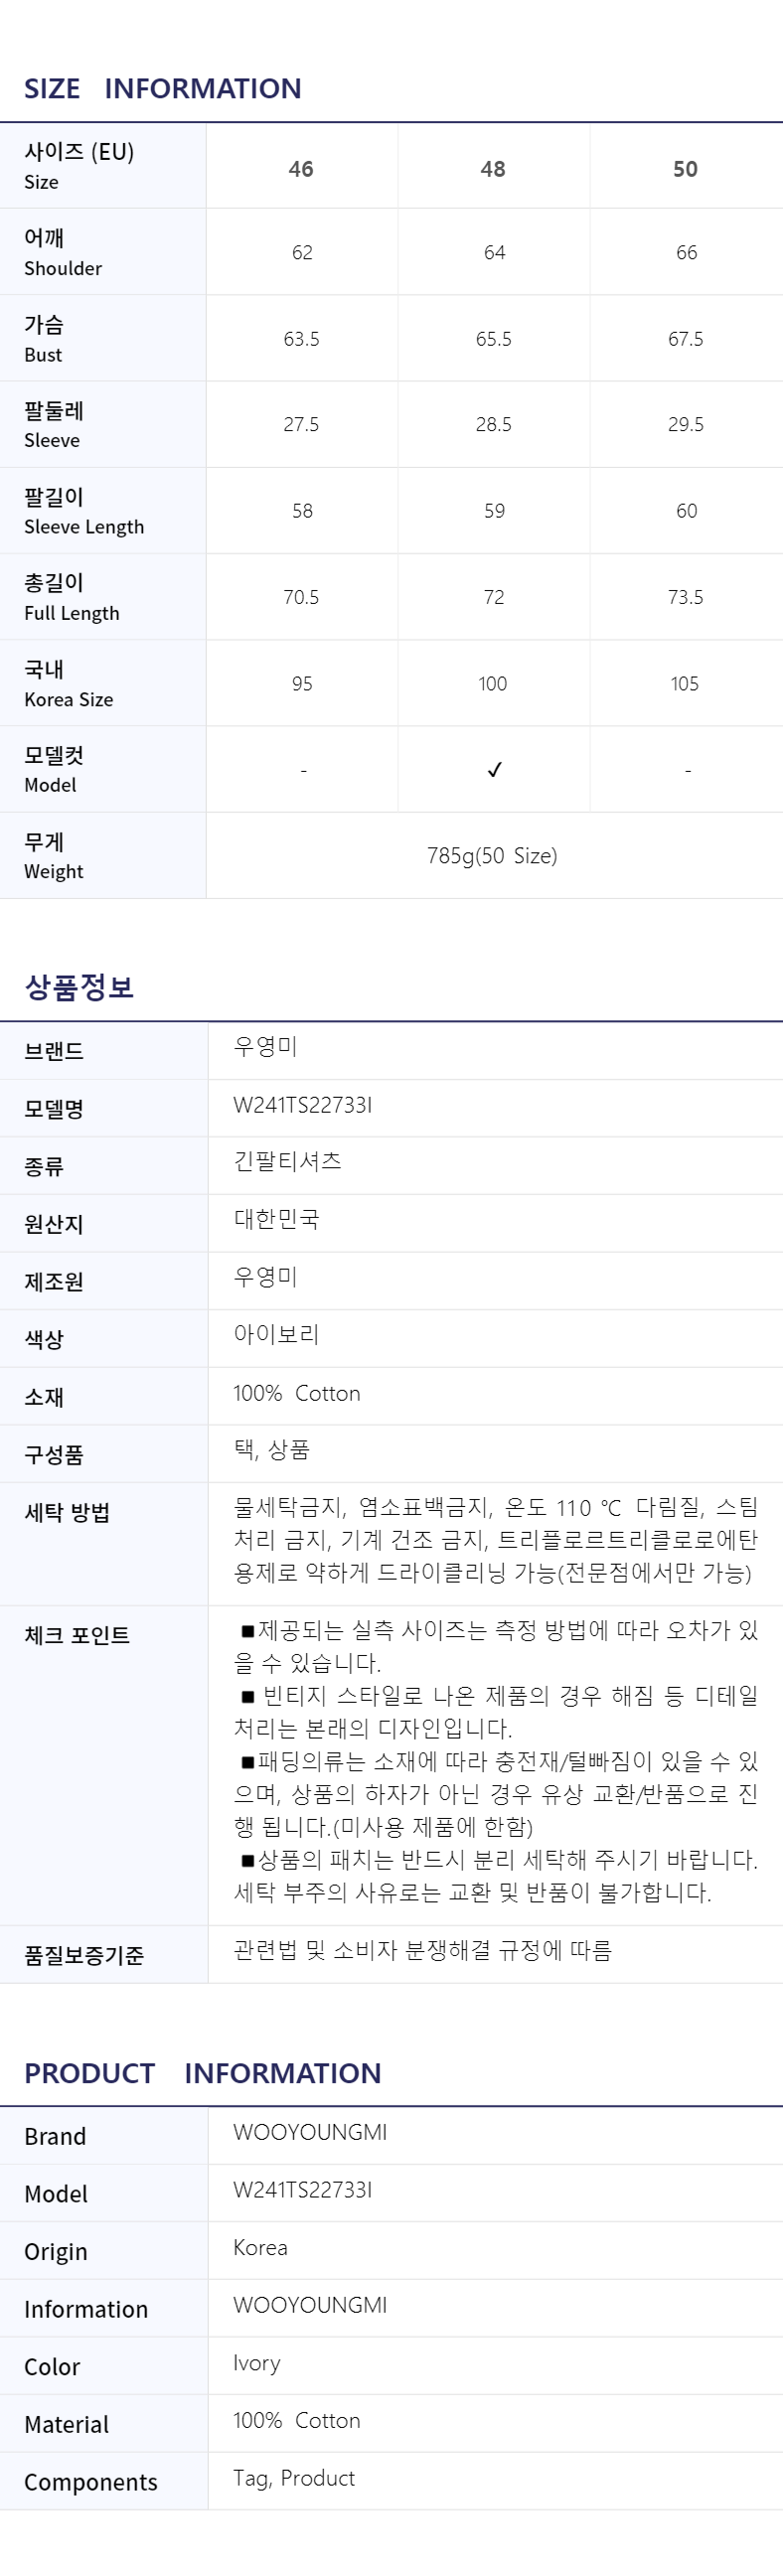Click the Korea Size value 100
Screen dimensions: 783x2576
tap(493, 684)
